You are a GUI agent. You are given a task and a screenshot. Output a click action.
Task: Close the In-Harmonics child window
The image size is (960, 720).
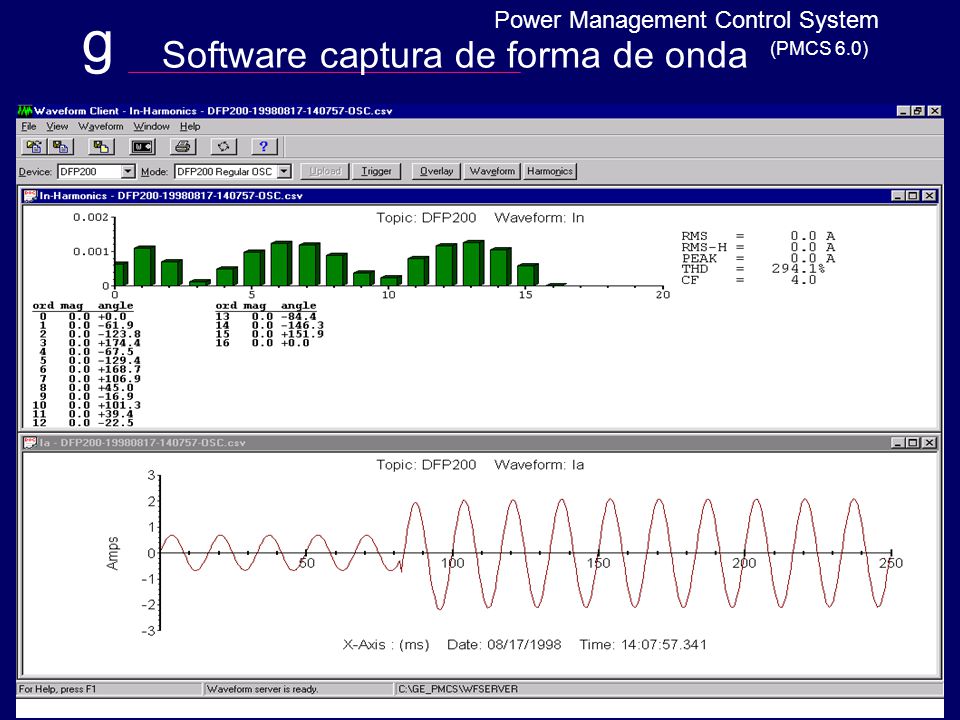[x=929, y=196]
